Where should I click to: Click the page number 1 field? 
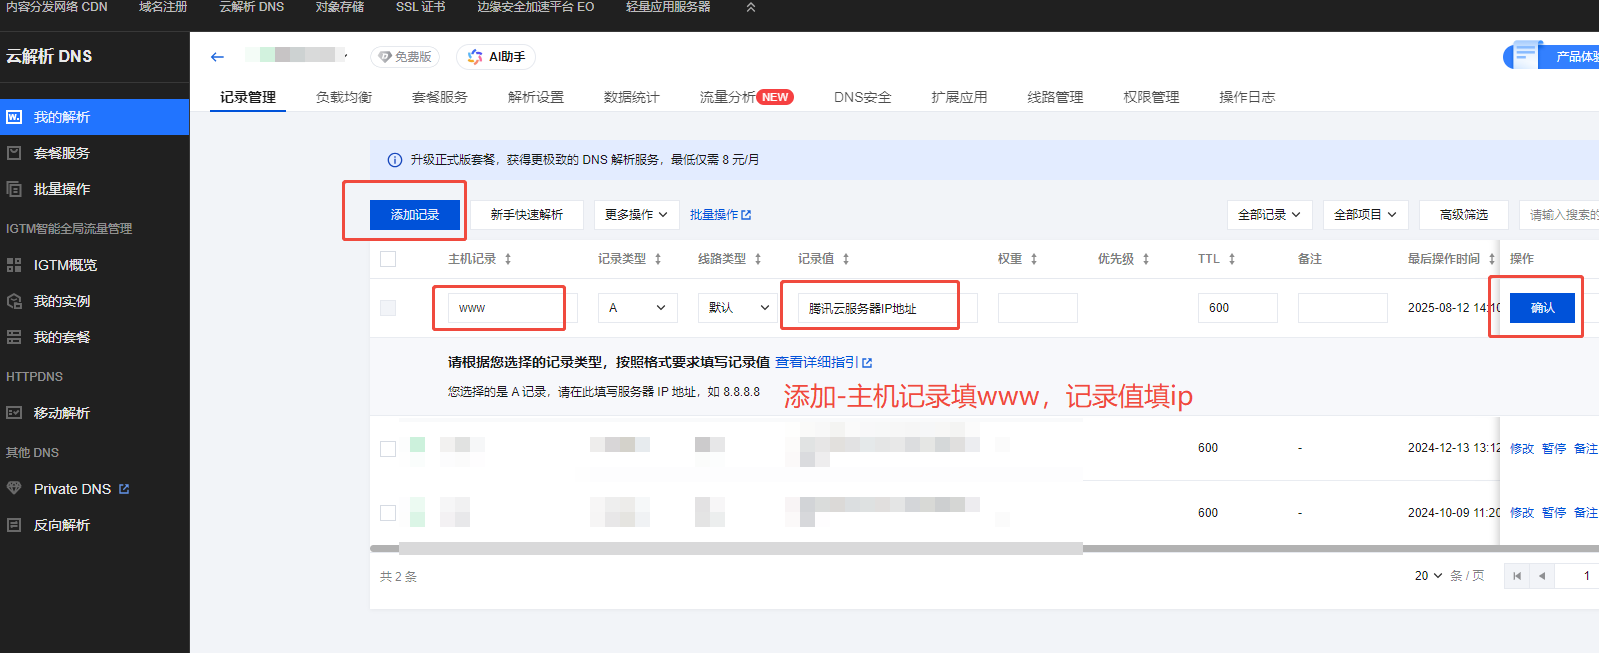(1577, 576)
